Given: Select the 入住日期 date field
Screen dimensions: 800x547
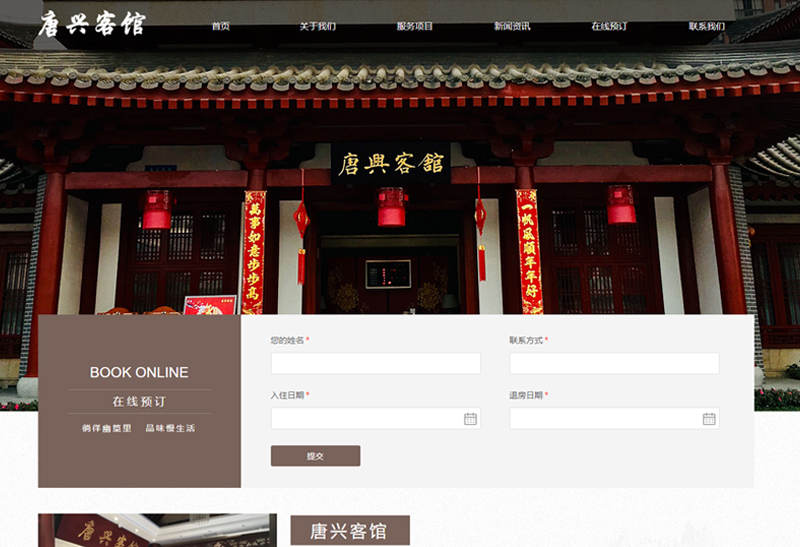Looking at the screenshot, I should (376, 418).
